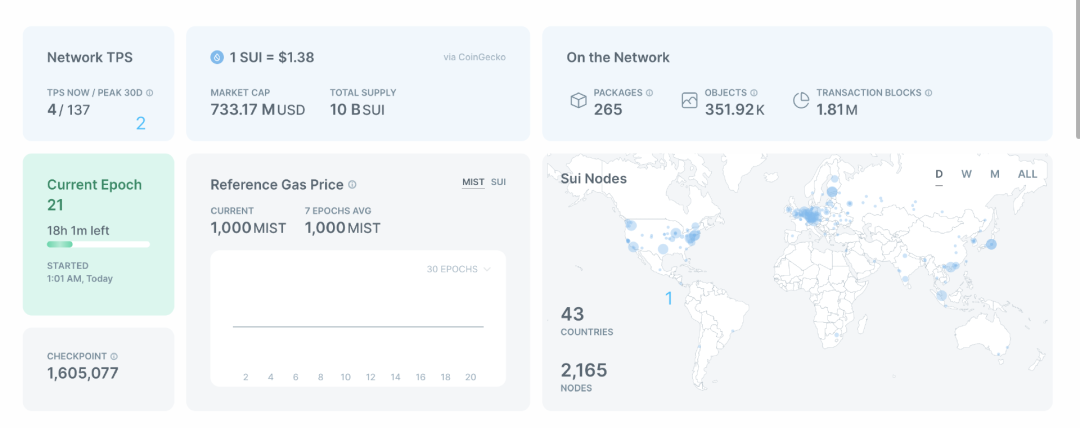Click the Packages cube icon
The width and height of the screenshot is (1080, 428).
(x=579, y=101)
